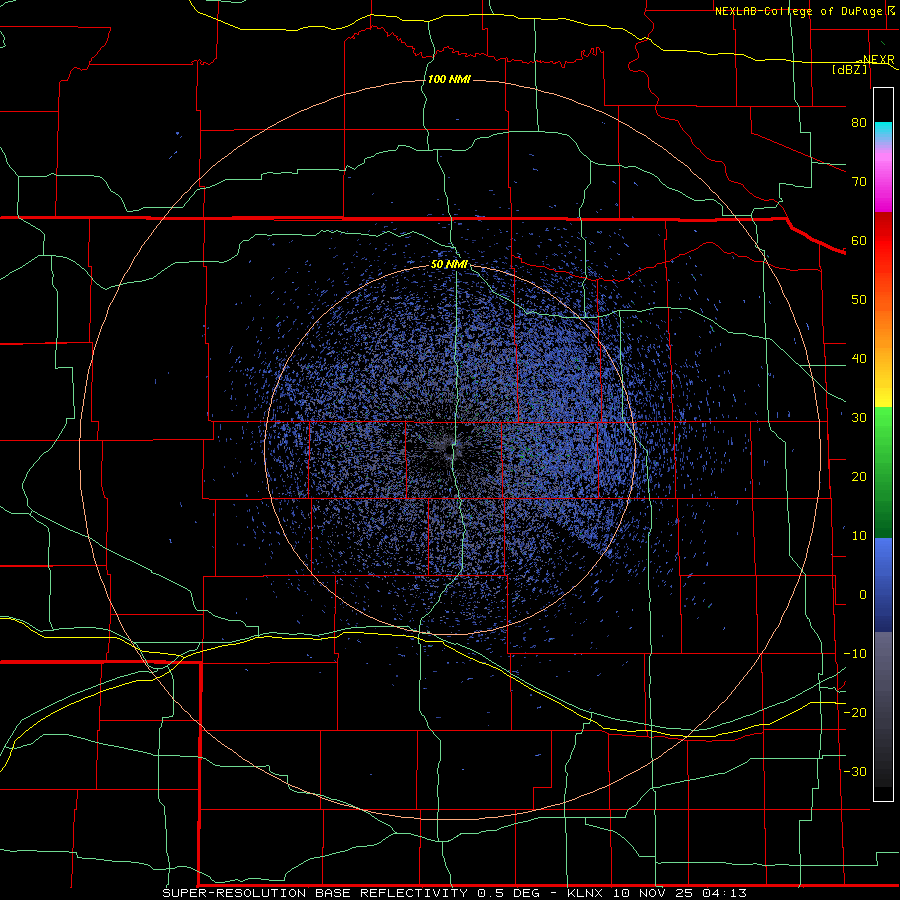
Task: Click the -20 value on the dBZ scale
Action: tap(855, 712)
